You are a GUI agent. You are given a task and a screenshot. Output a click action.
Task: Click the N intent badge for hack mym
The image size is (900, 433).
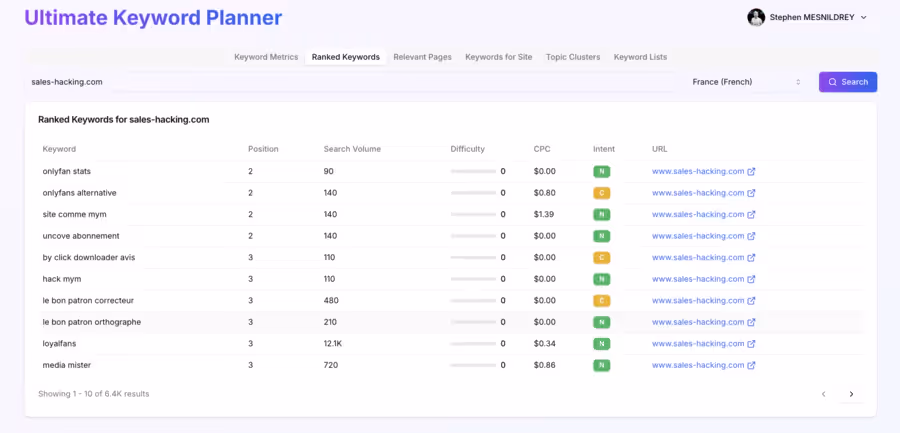coord(602,279)
